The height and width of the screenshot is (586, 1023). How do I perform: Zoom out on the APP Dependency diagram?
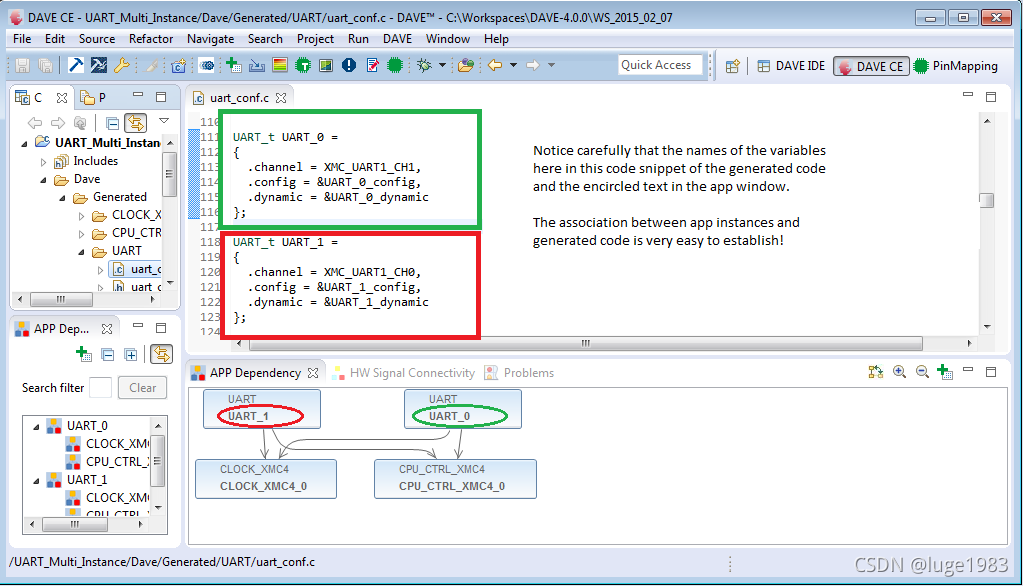[922, 372]
